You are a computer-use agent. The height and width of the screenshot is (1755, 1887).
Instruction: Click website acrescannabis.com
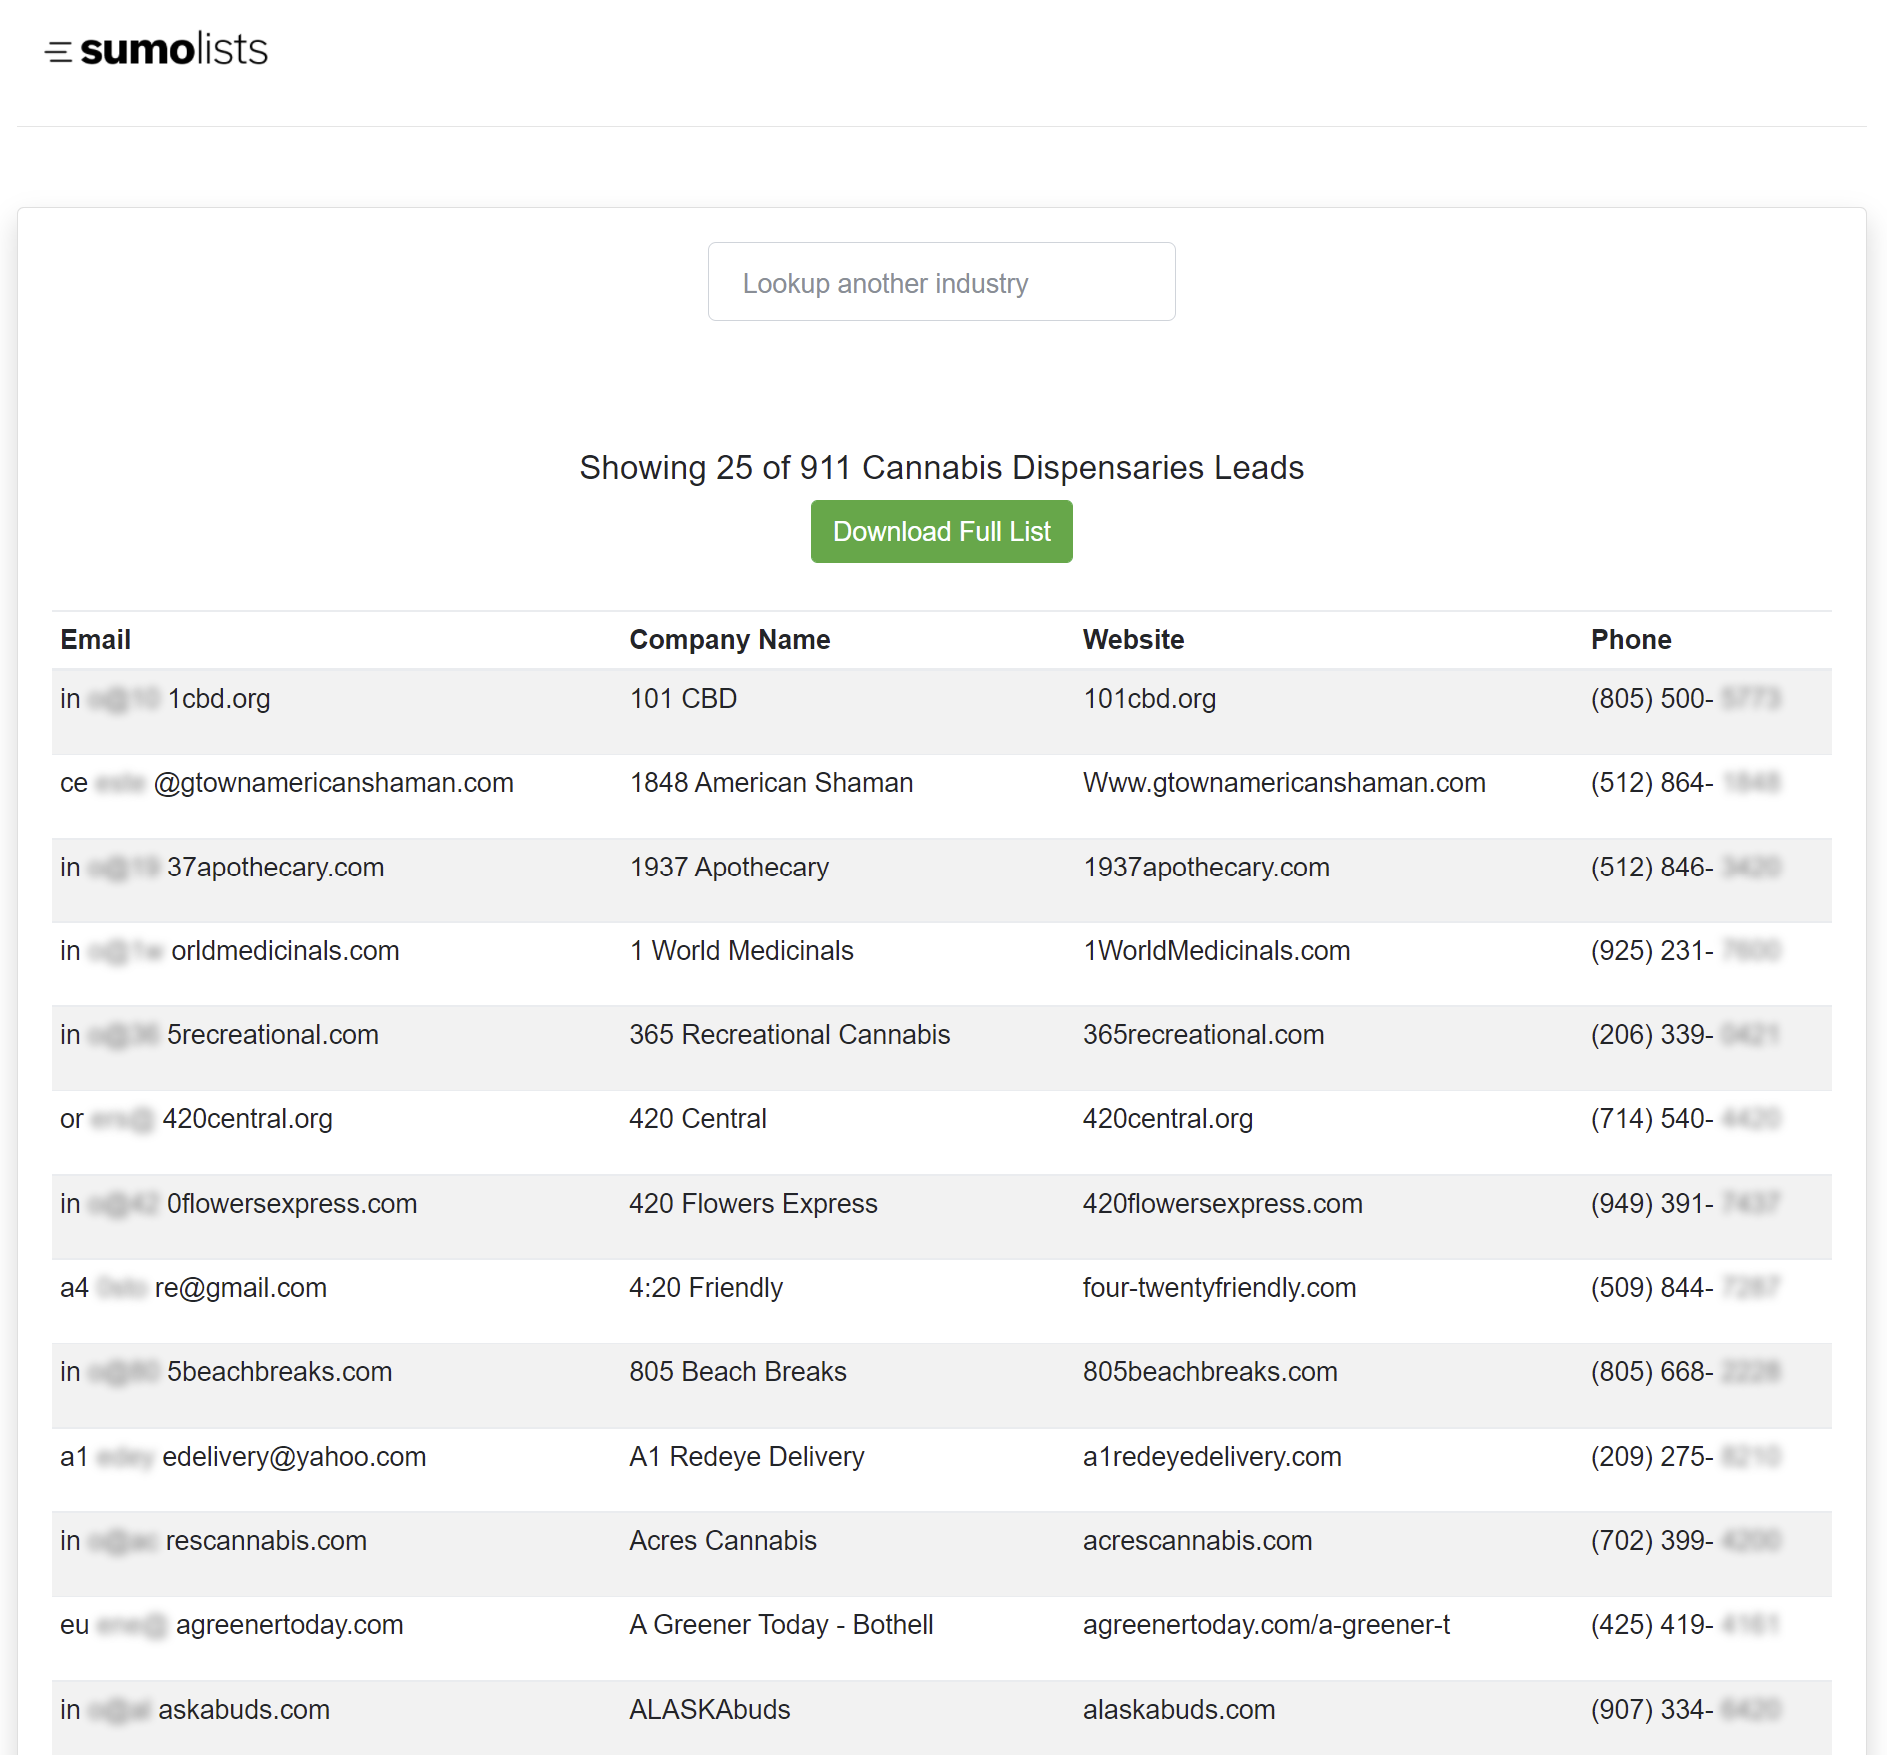1197,1541
